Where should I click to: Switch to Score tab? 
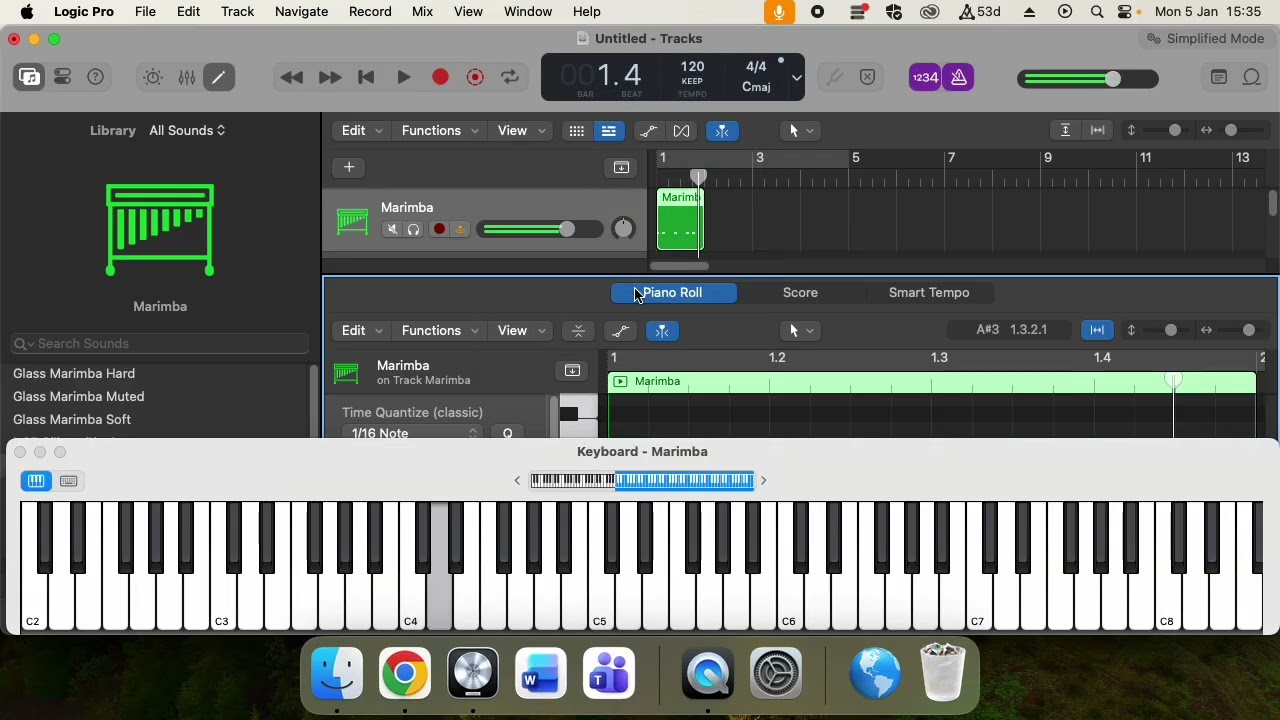(800, 293)
